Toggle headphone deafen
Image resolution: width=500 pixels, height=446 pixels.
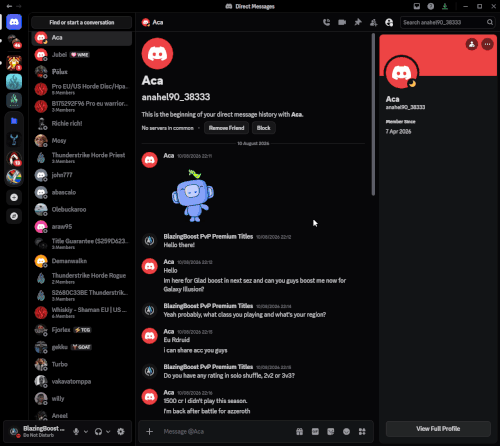[x=98, y=431]
